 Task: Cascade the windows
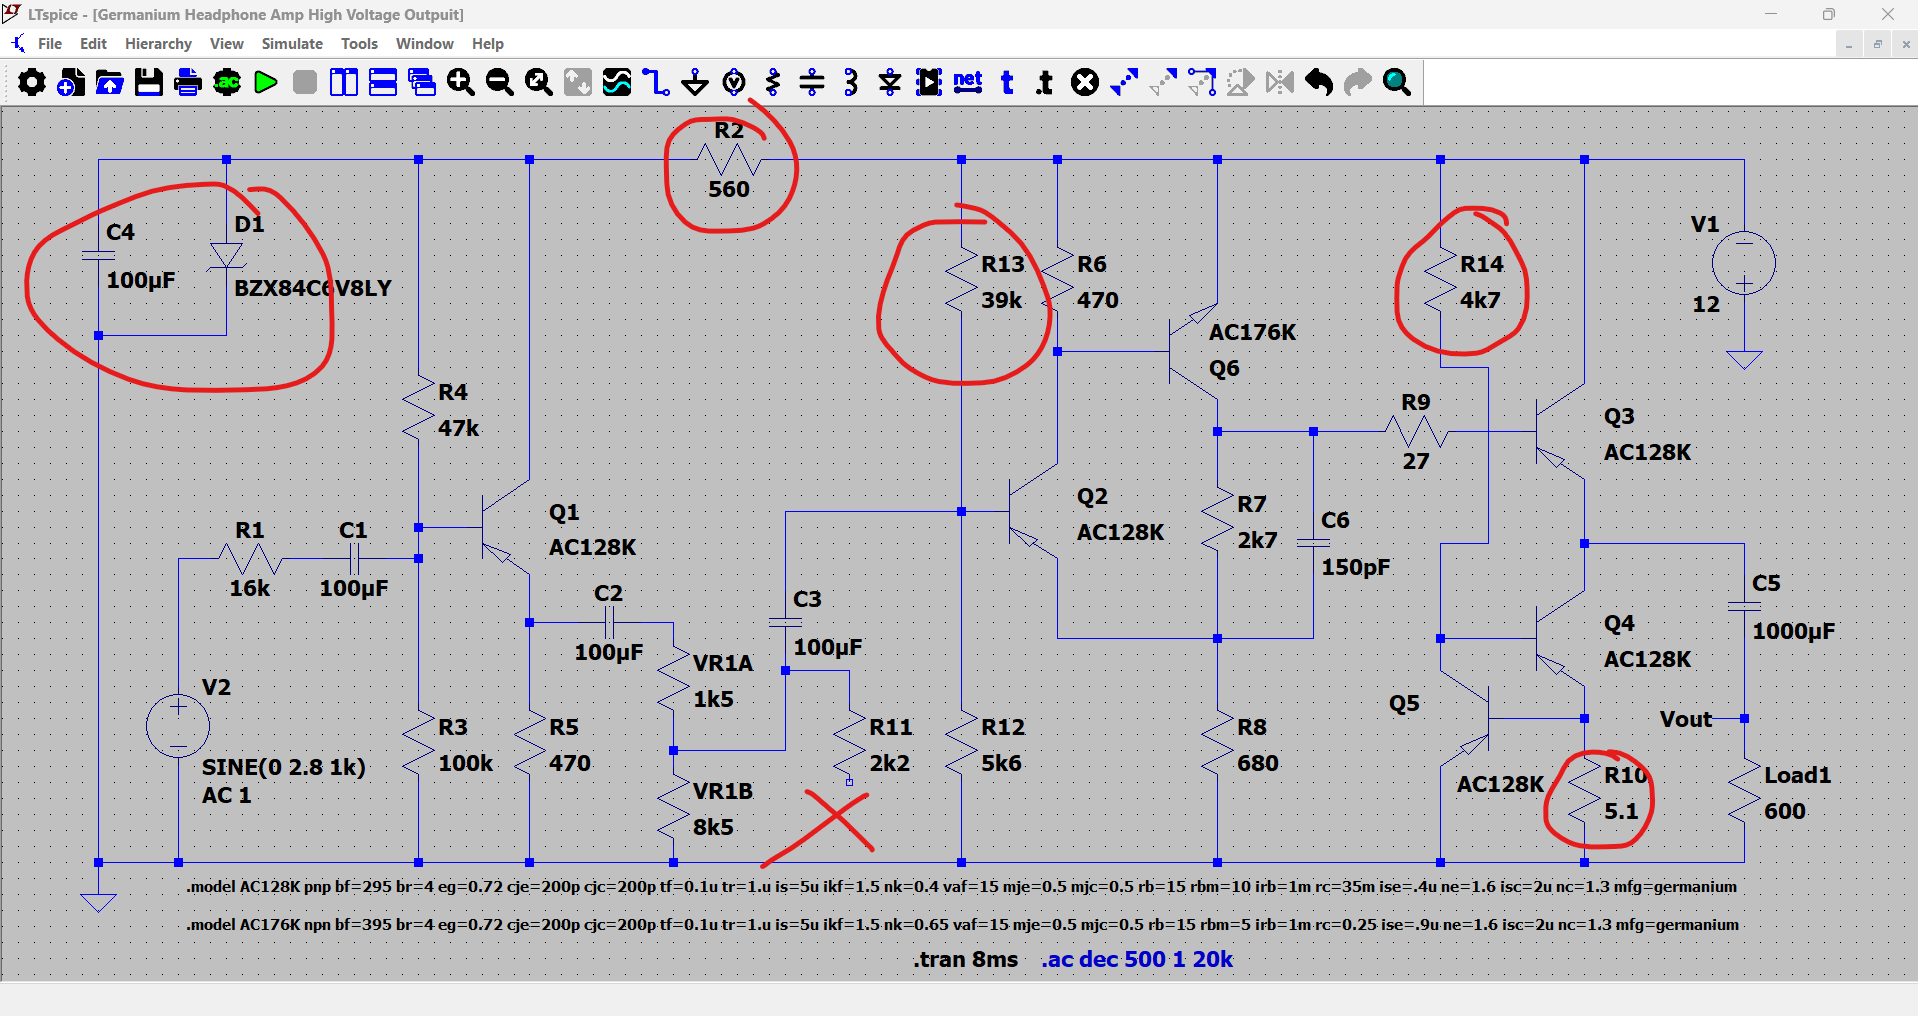(x=422, y=82)
